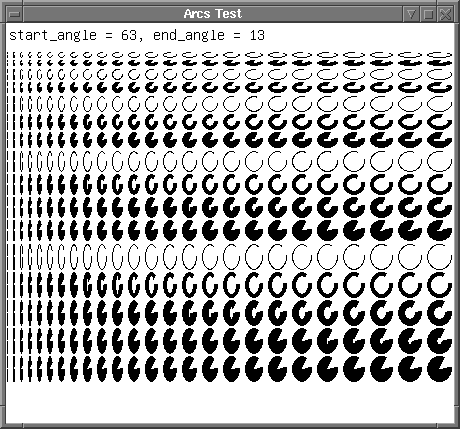Select the widest thin ellipse arc in the top-right corner

pyautogui.click(x=440, y=55)
